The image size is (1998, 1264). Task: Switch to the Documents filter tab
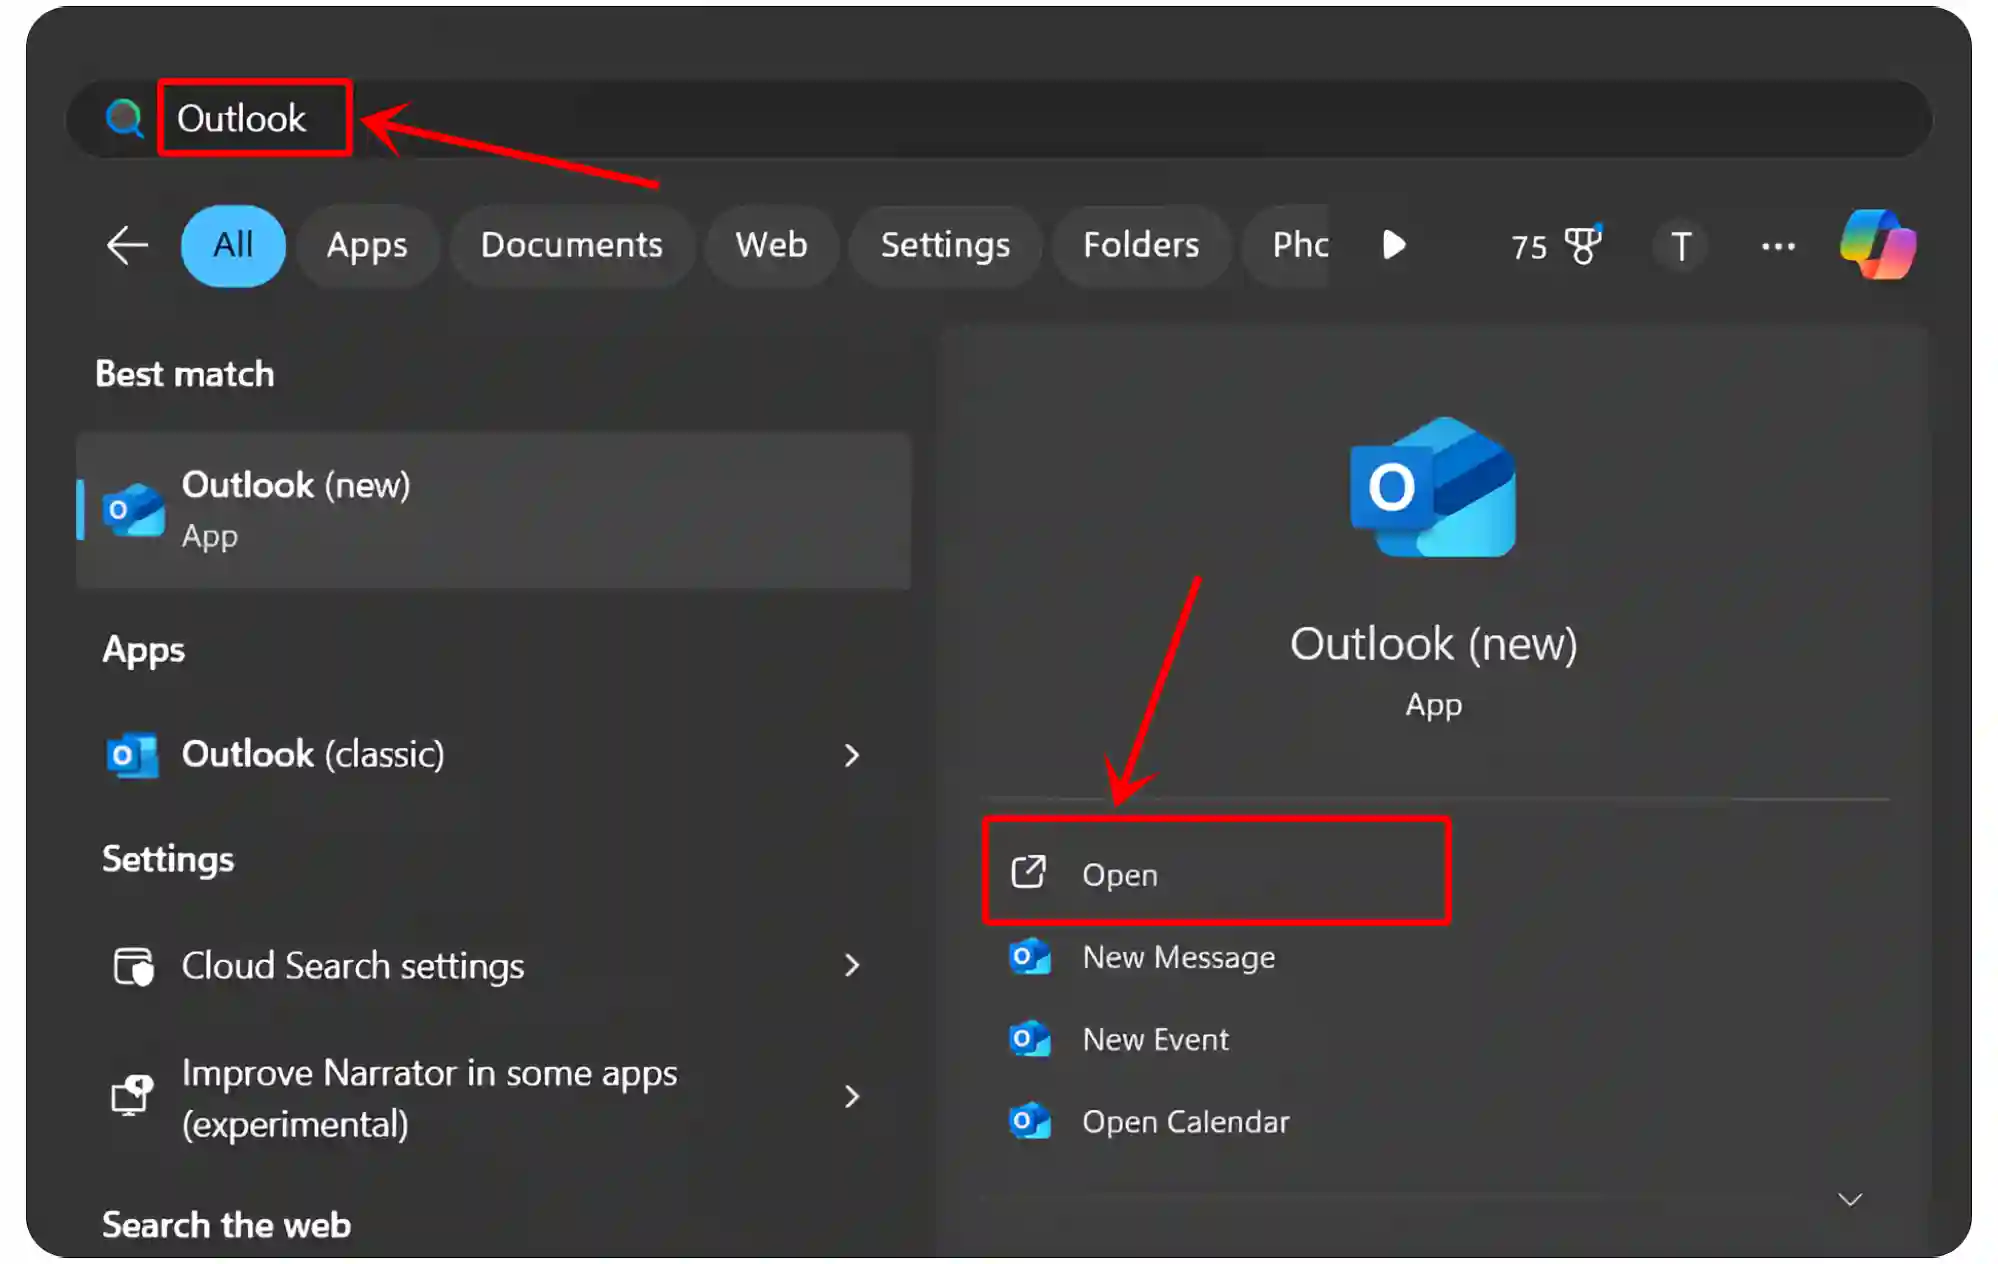click(x=571, y=245)
